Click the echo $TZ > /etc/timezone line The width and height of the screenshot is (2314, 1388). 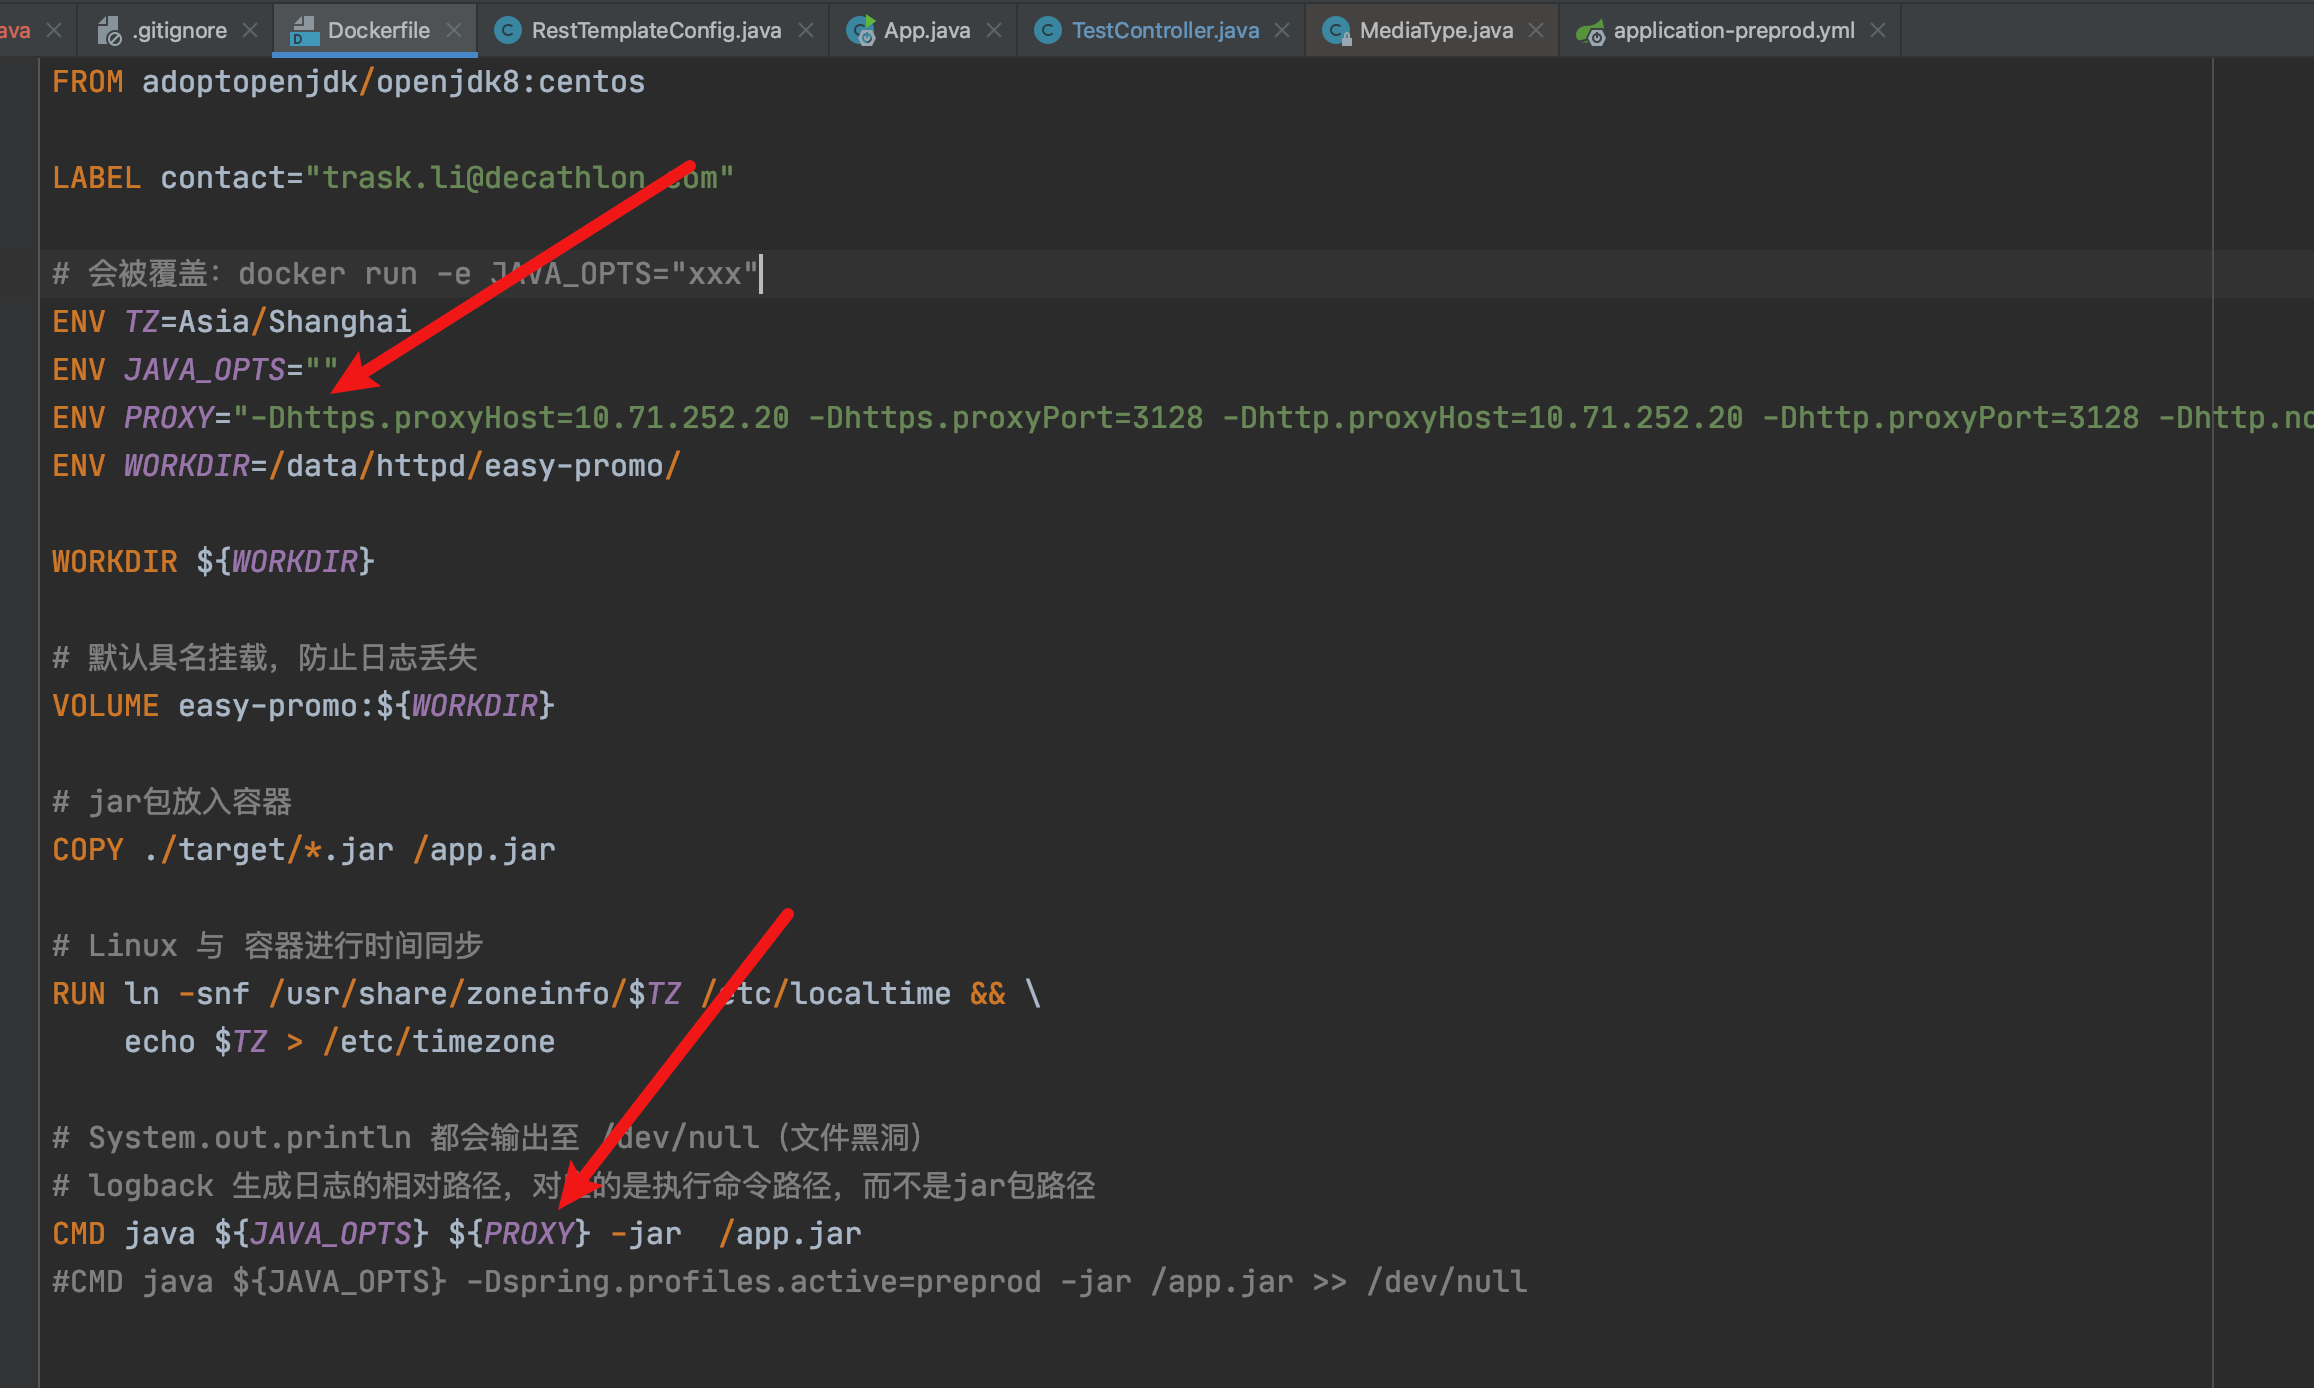click(x=339, y=1042)
